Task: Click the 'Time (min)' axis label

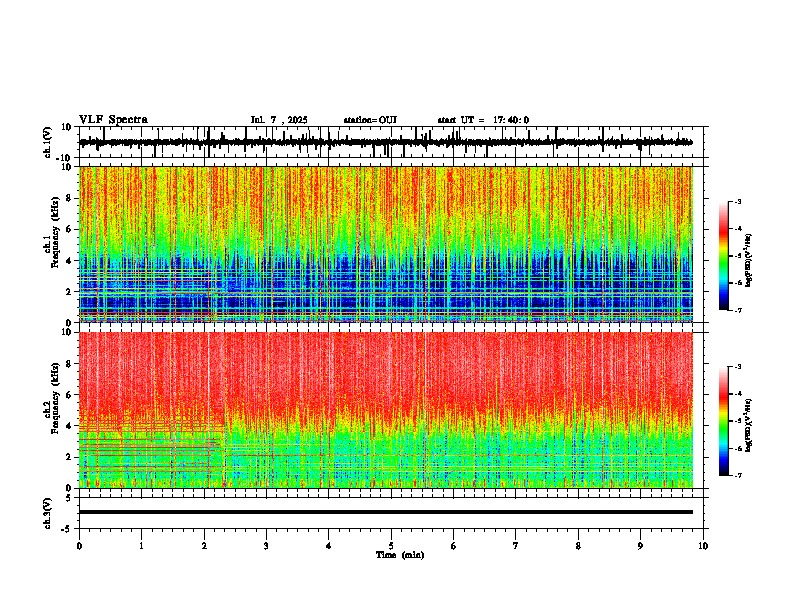Action: (400, 555)
